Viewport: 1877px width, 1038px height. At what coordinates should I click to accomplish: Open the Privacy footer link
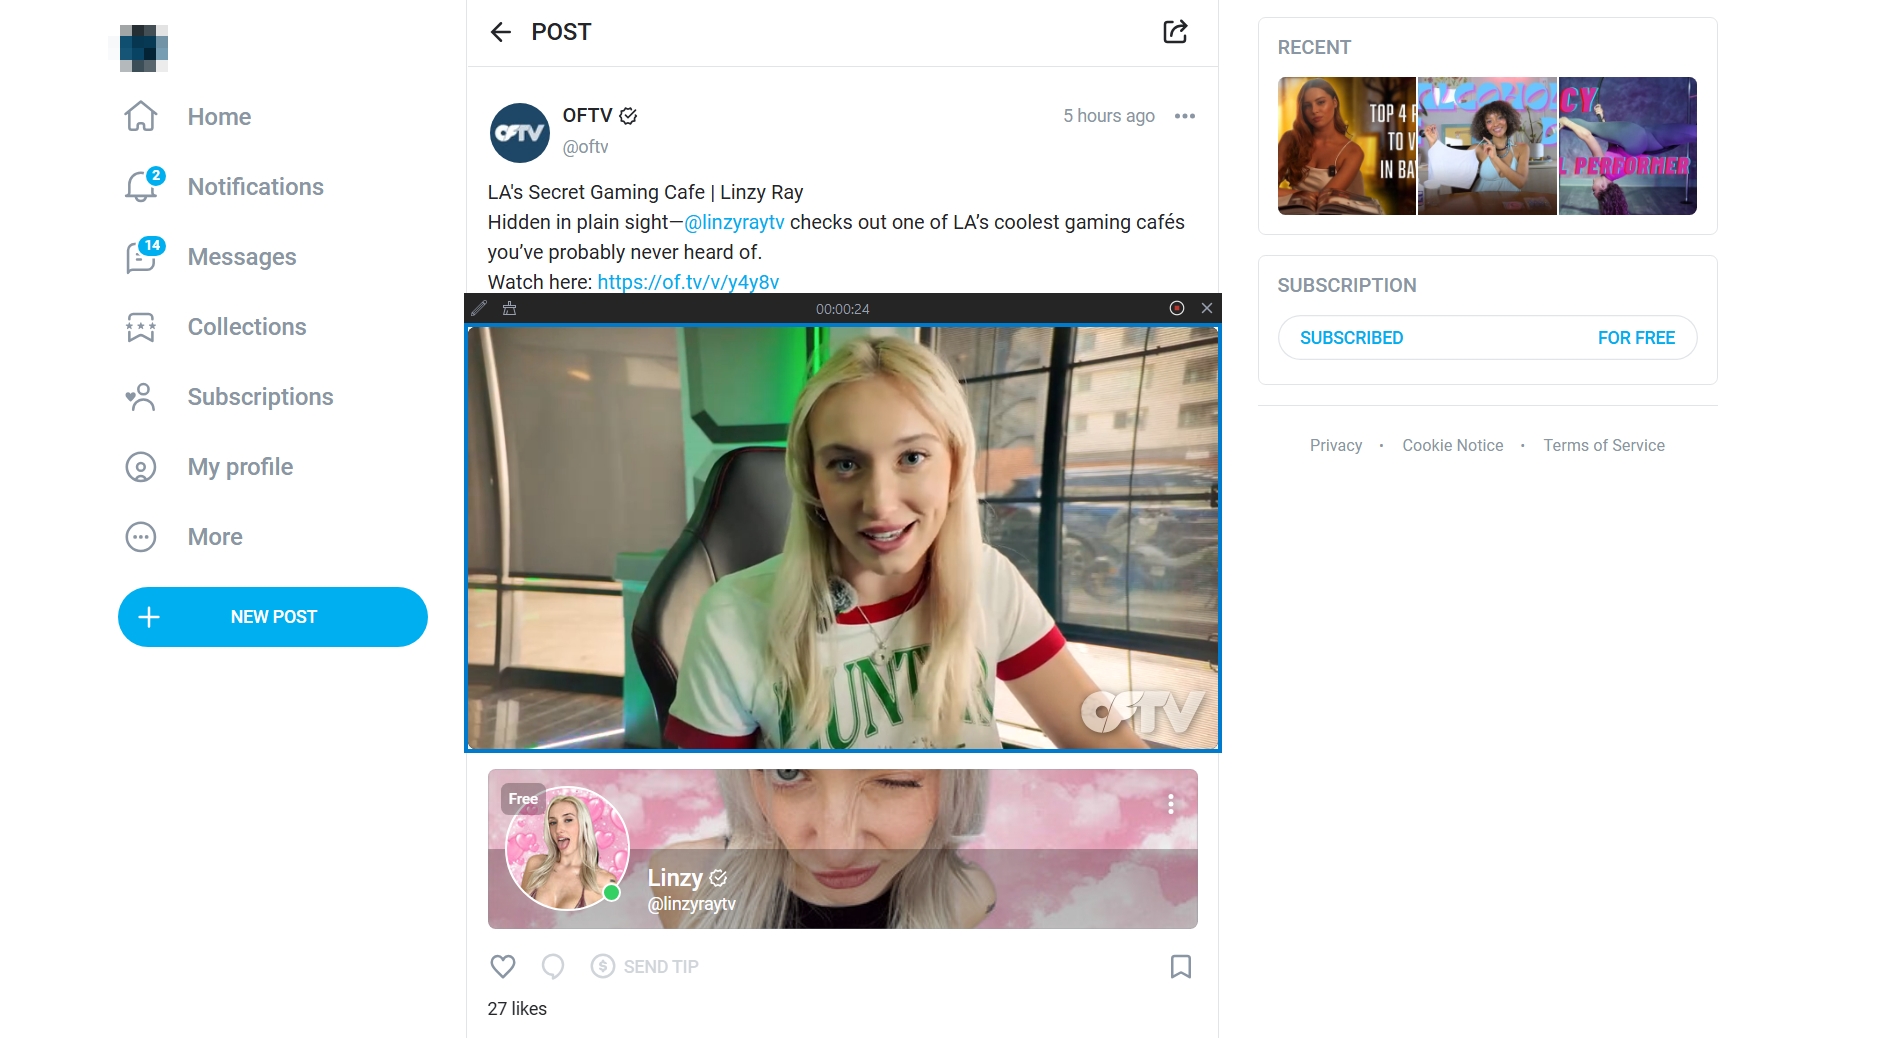[1336, 446]
